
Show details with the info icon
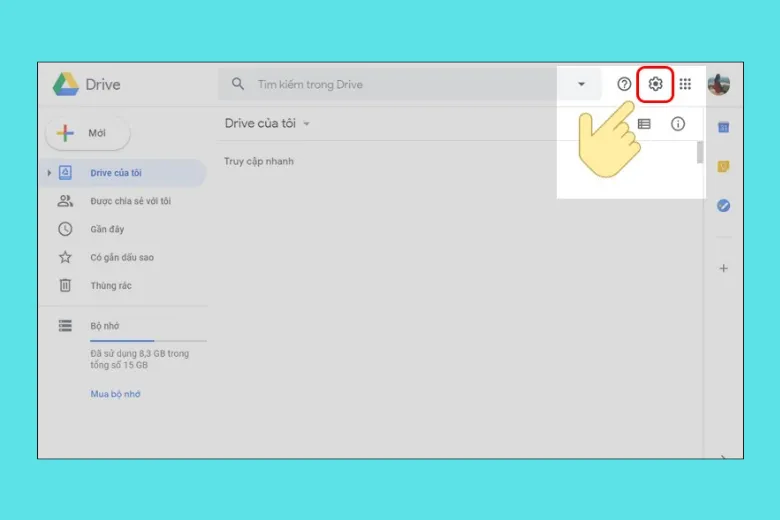tap(678, 124)
